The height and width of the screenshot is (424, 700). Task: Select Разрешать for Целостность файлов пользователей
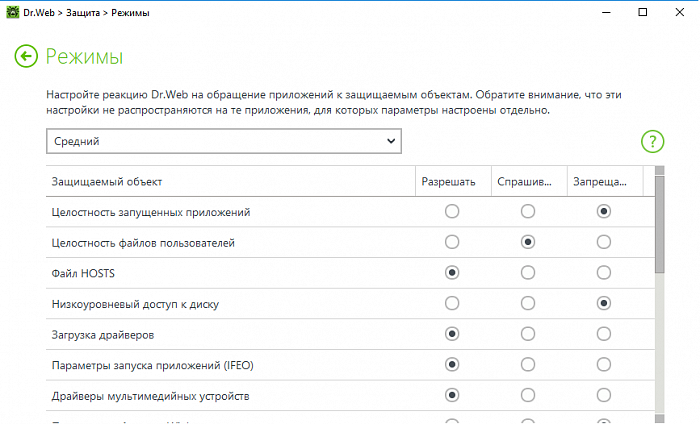[452, 242]
